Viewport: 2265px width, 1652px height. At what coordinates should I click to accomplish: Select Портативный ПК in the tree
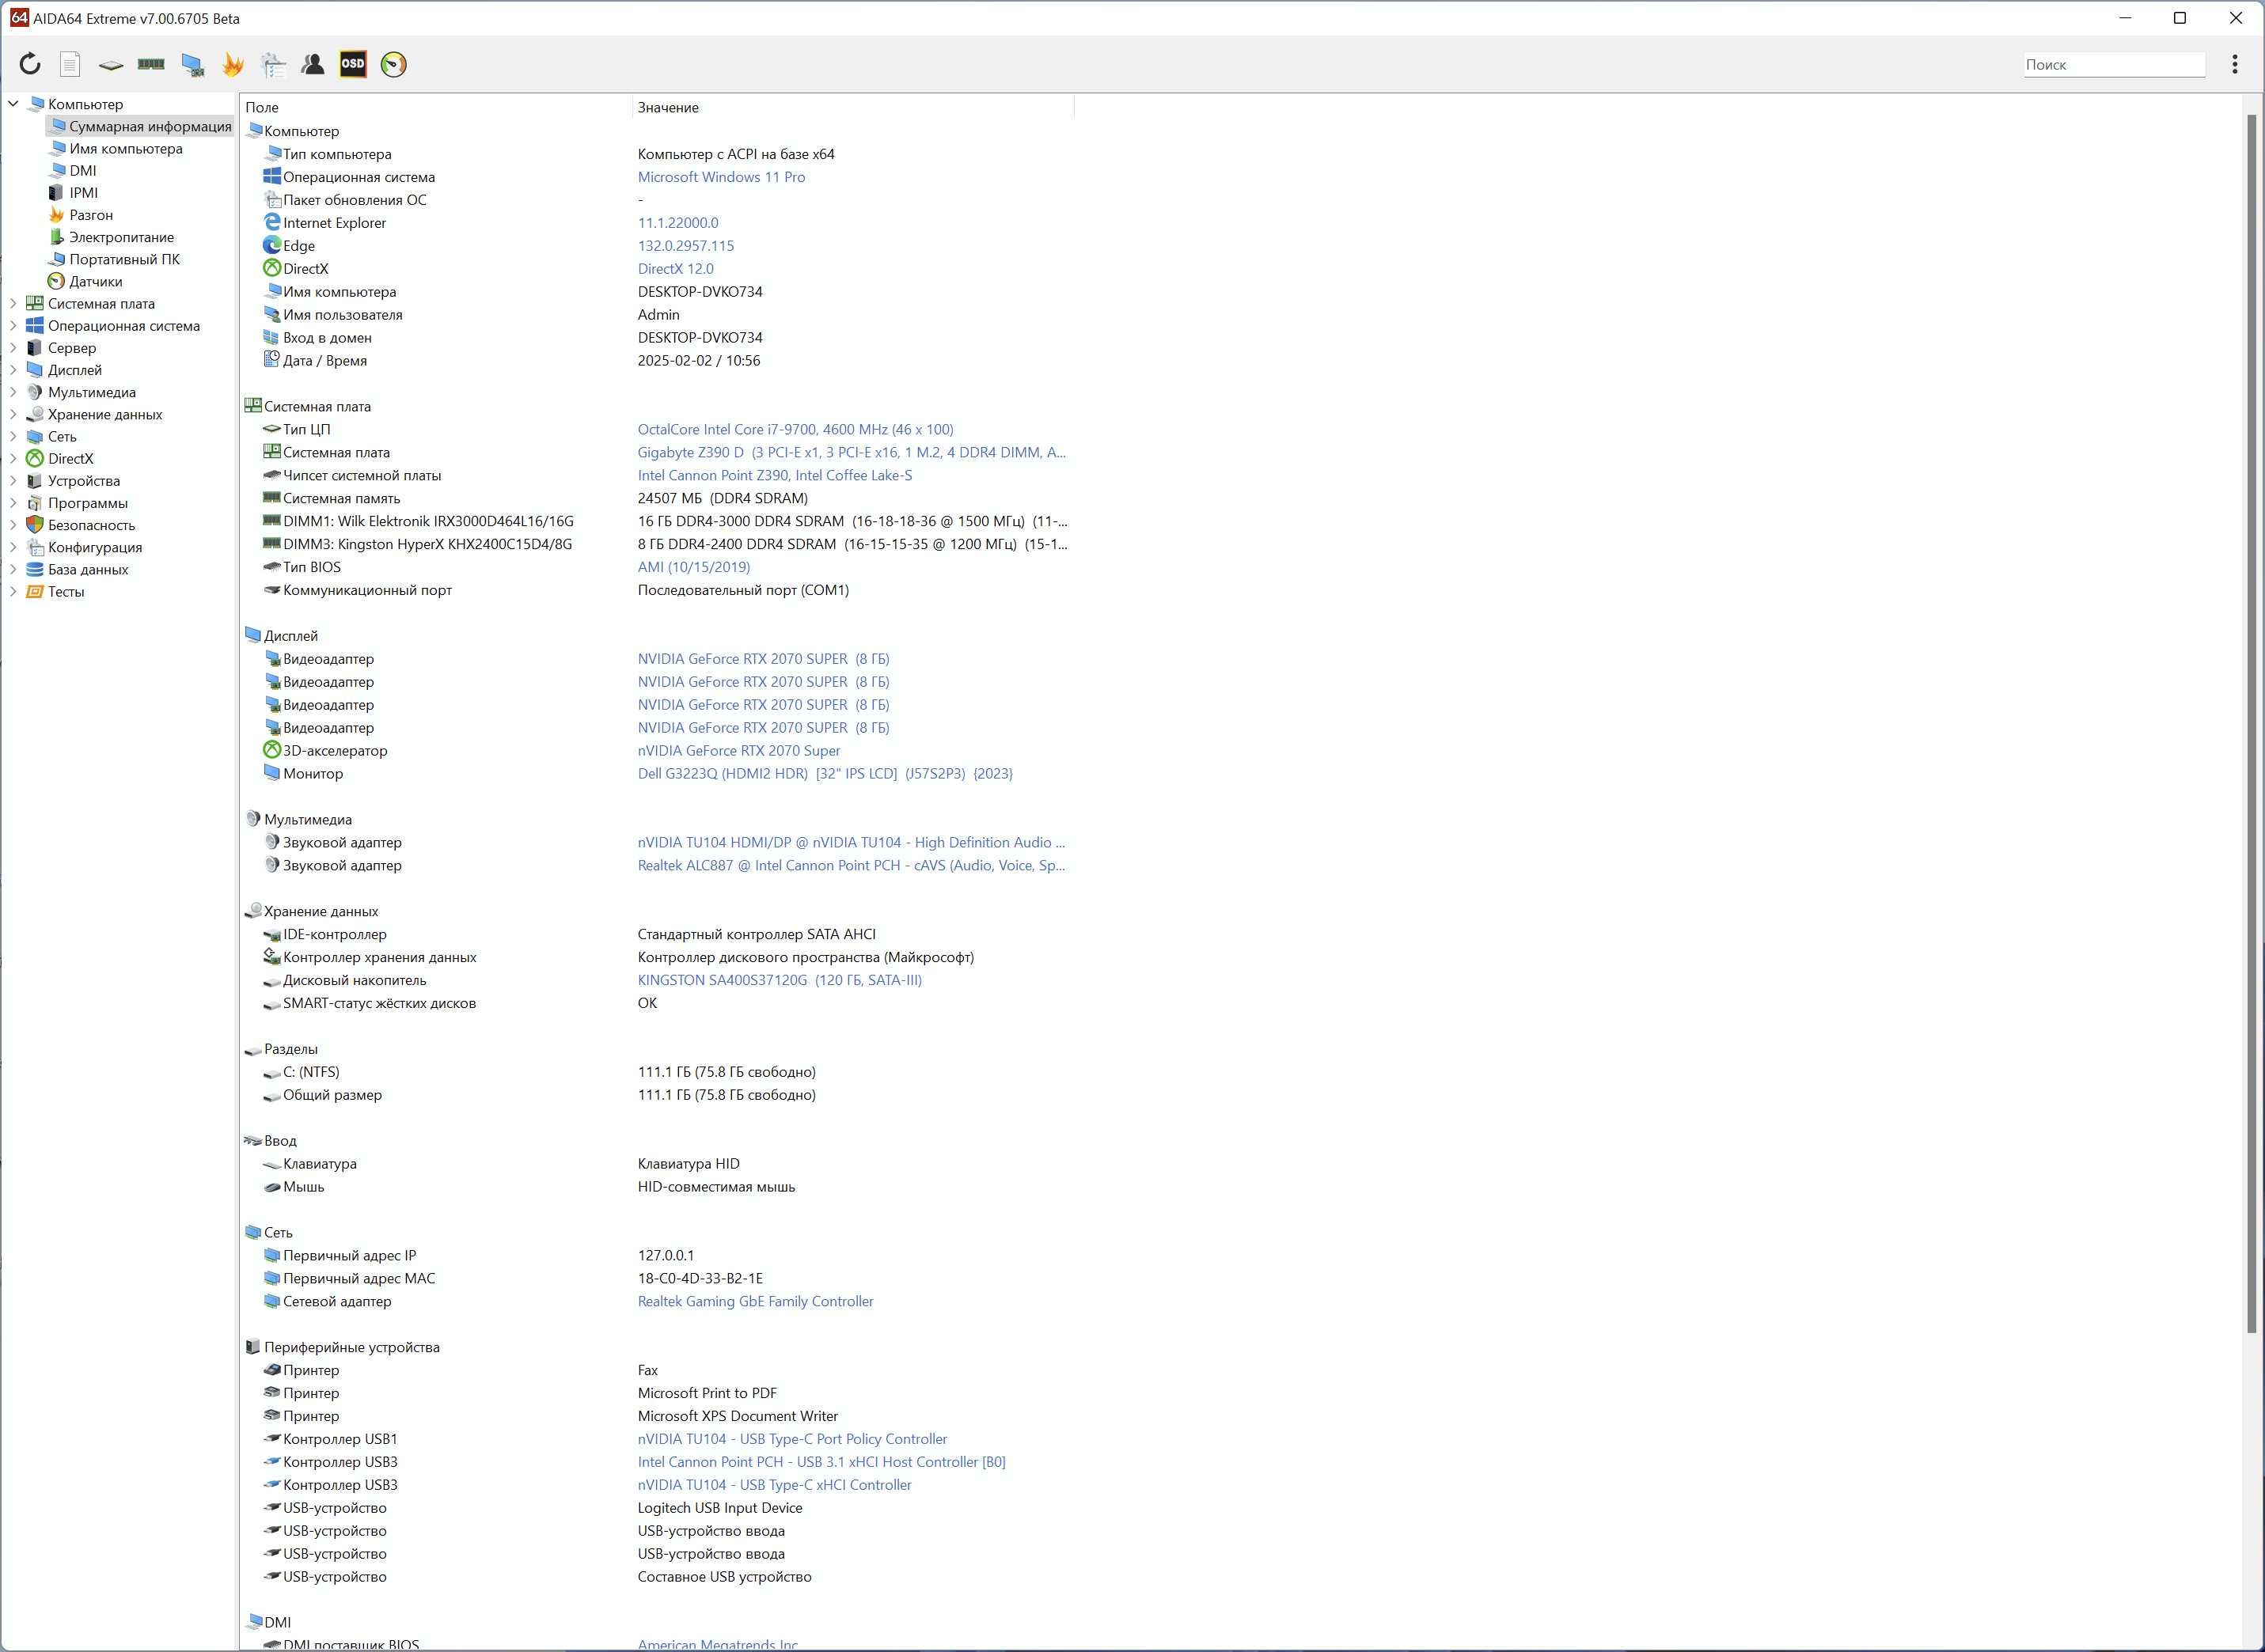tap(125, 259)
